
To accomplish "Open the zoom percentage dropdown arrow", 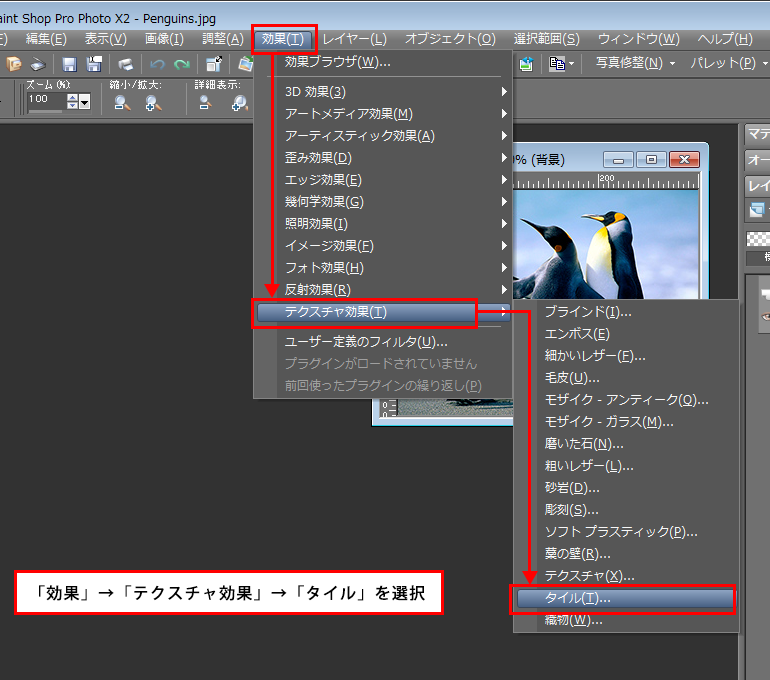I will [85, 102].
